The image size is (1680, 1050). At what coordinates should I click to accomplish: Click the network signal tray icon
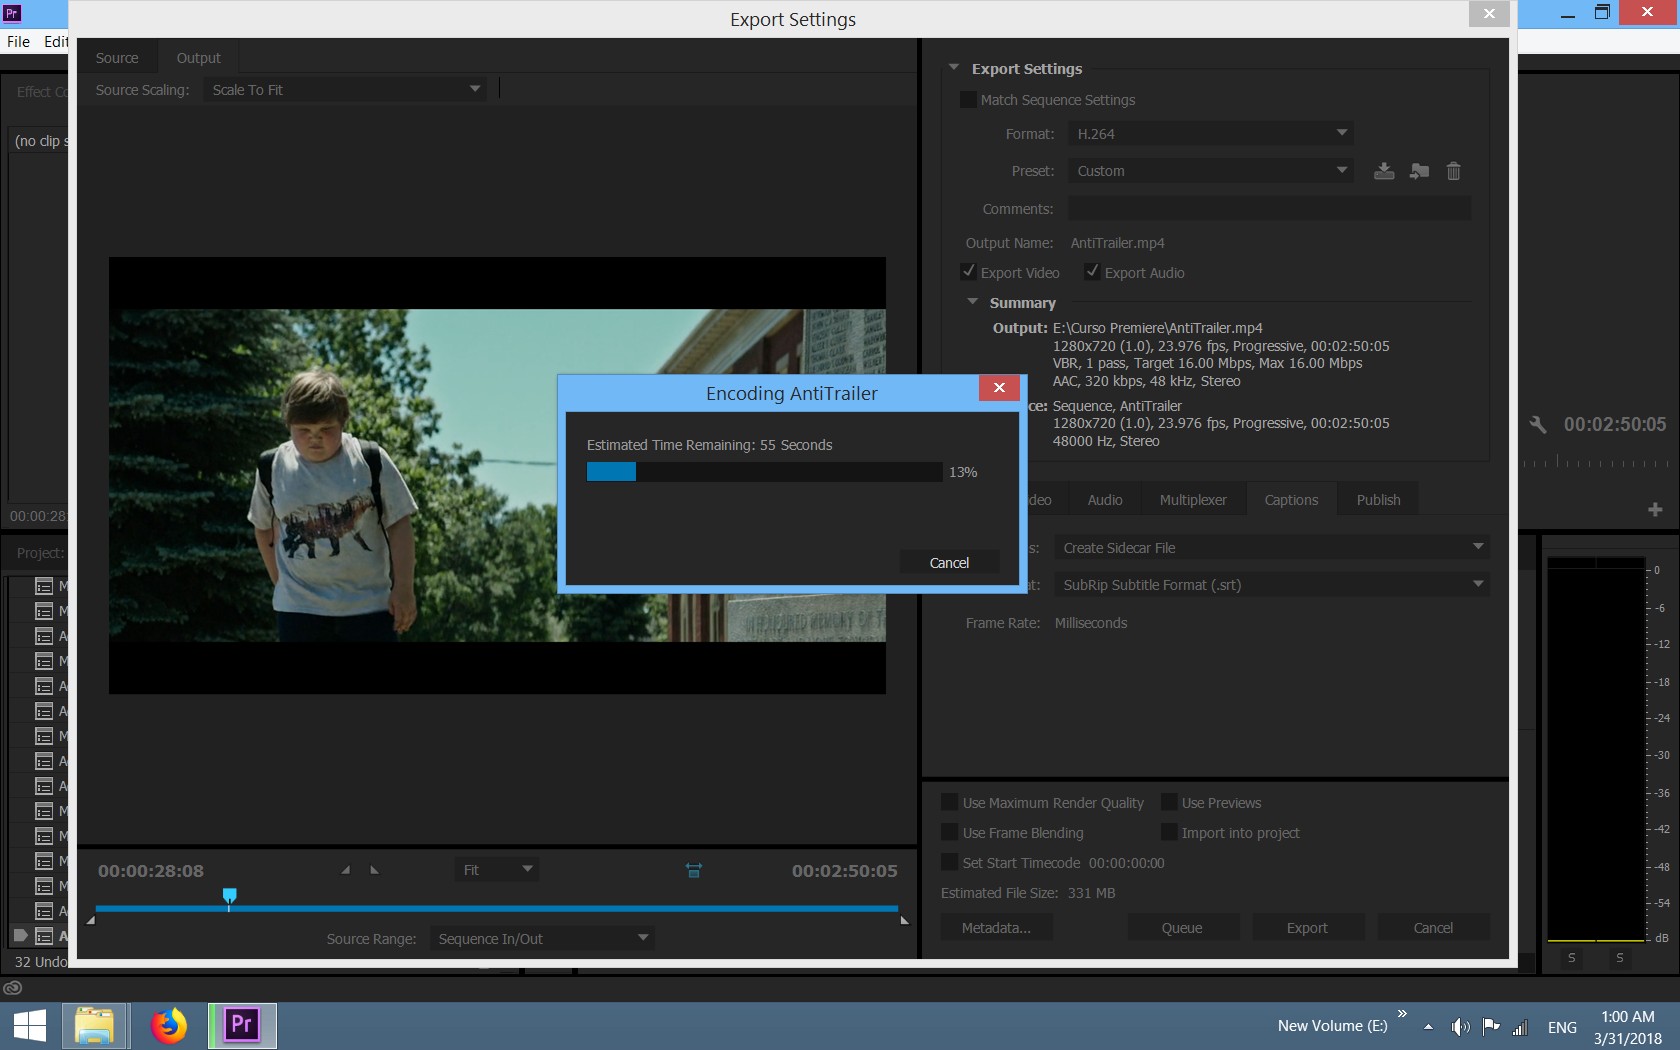coord(1520,1027)
